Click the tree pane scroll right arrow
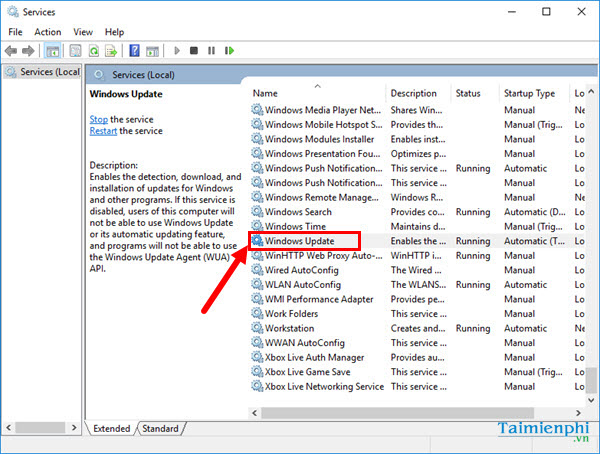The image size is (600, 454). pyautogui.click(x=74, y=427)
